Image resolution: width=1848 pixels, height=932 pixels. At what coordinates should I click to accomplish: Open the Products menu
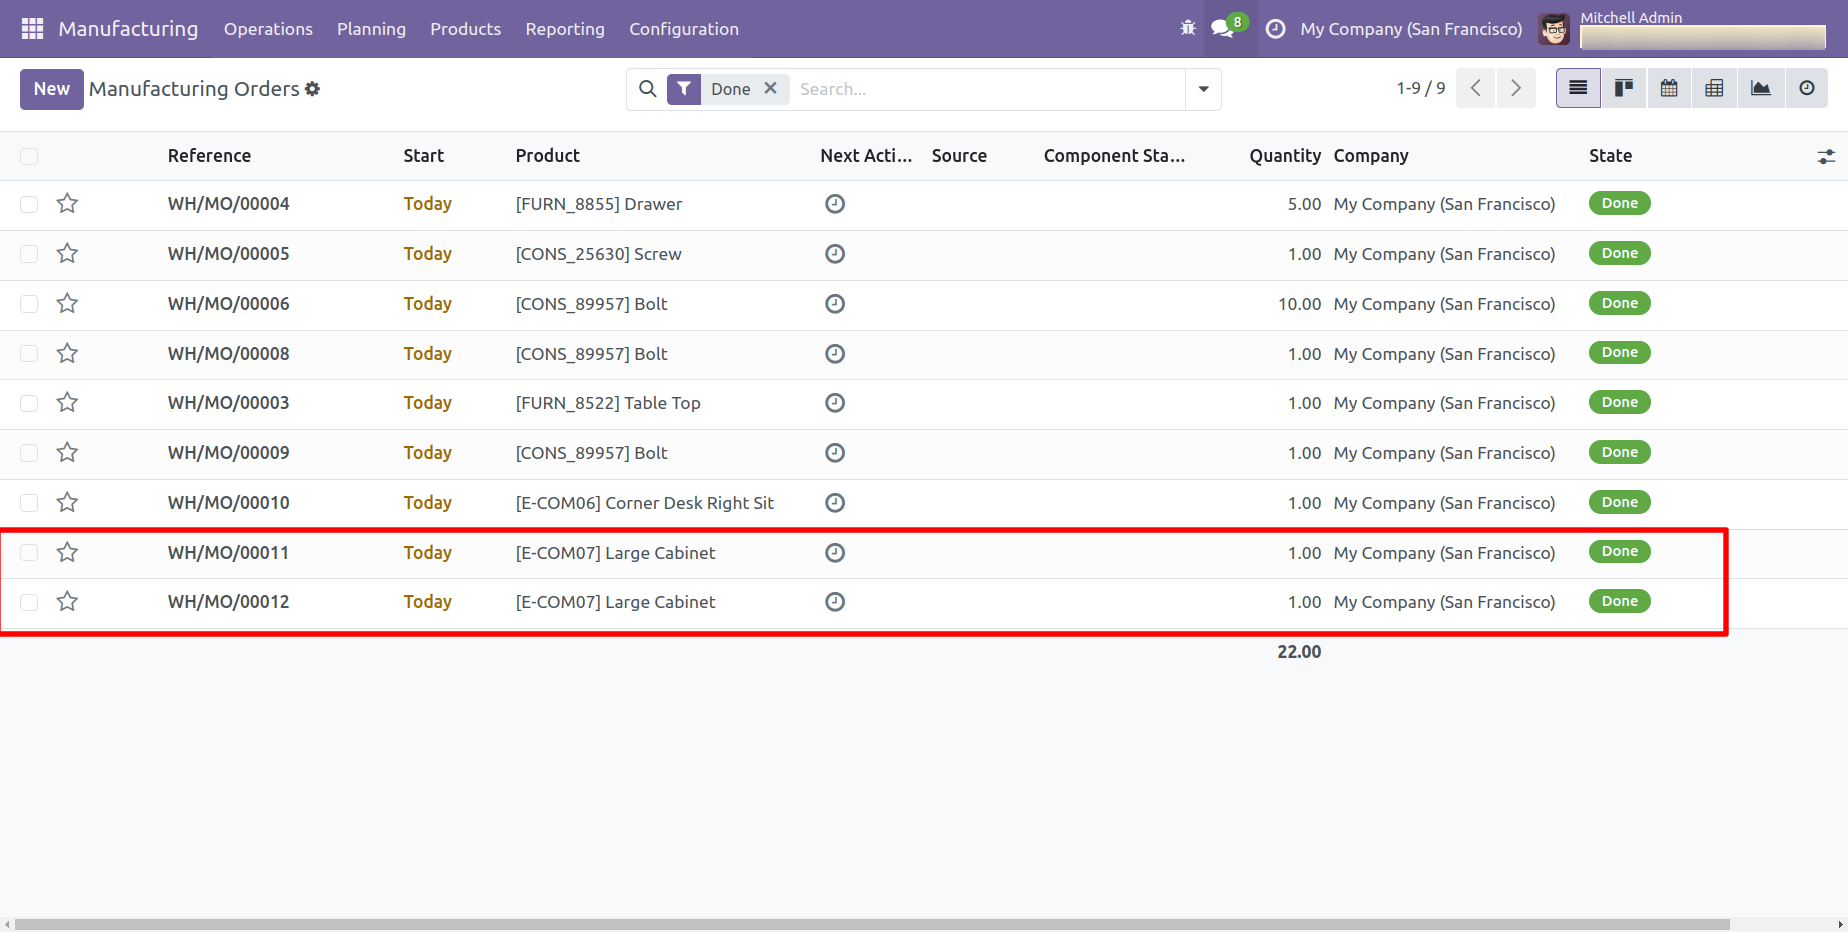465,29
